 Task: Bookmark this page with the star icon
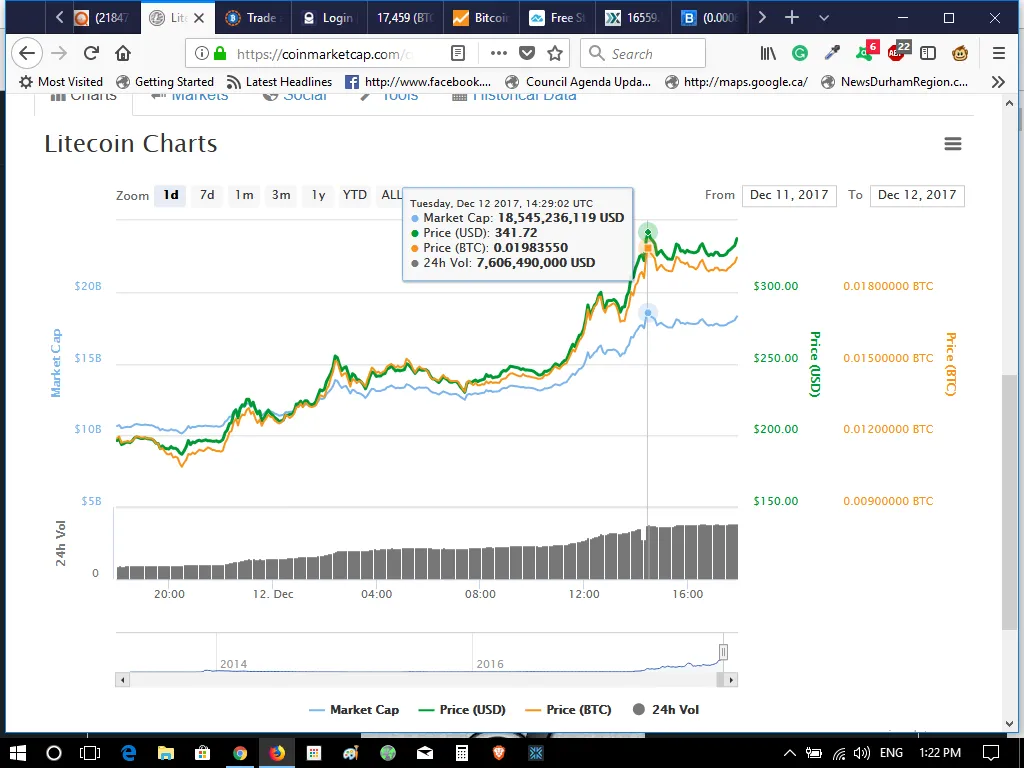(555, 54)
